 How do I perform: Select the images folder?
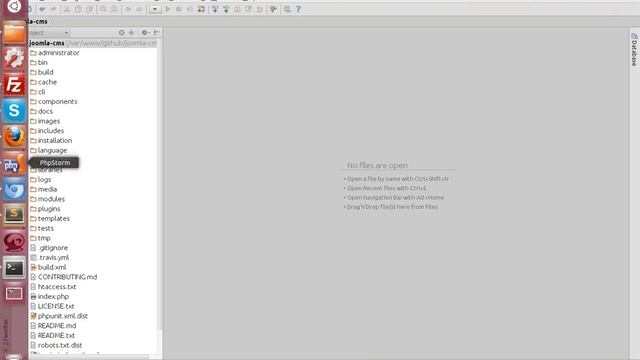coord(45,121)
